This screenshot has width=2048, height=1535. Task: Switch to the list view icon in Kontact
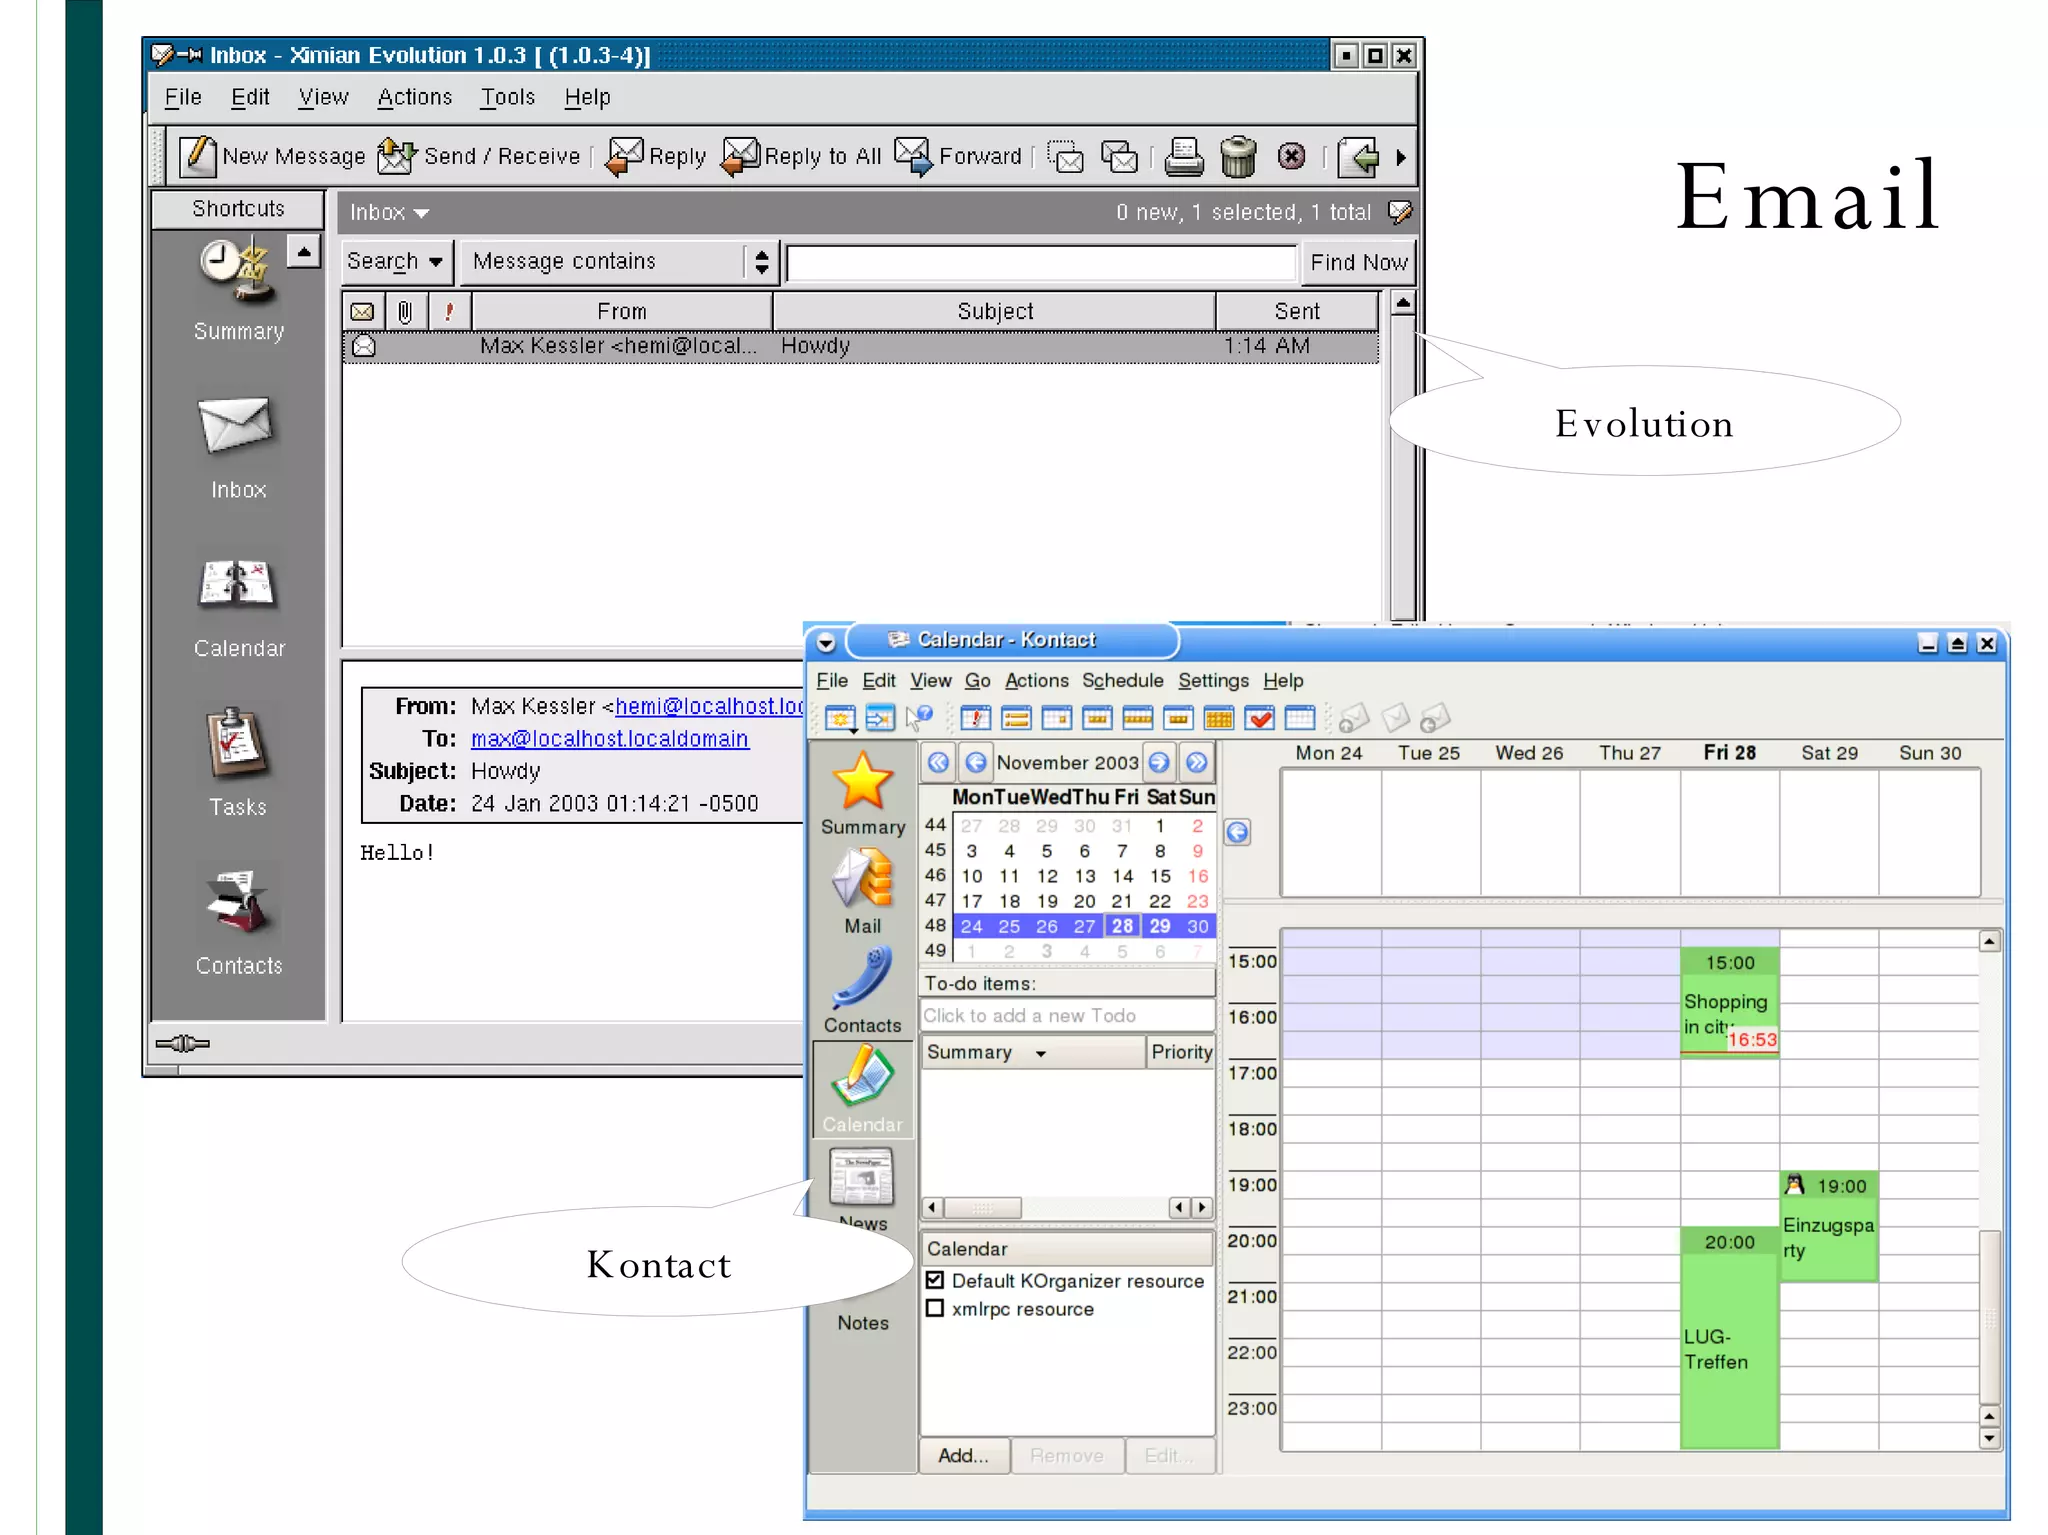tap(1016, 718)
